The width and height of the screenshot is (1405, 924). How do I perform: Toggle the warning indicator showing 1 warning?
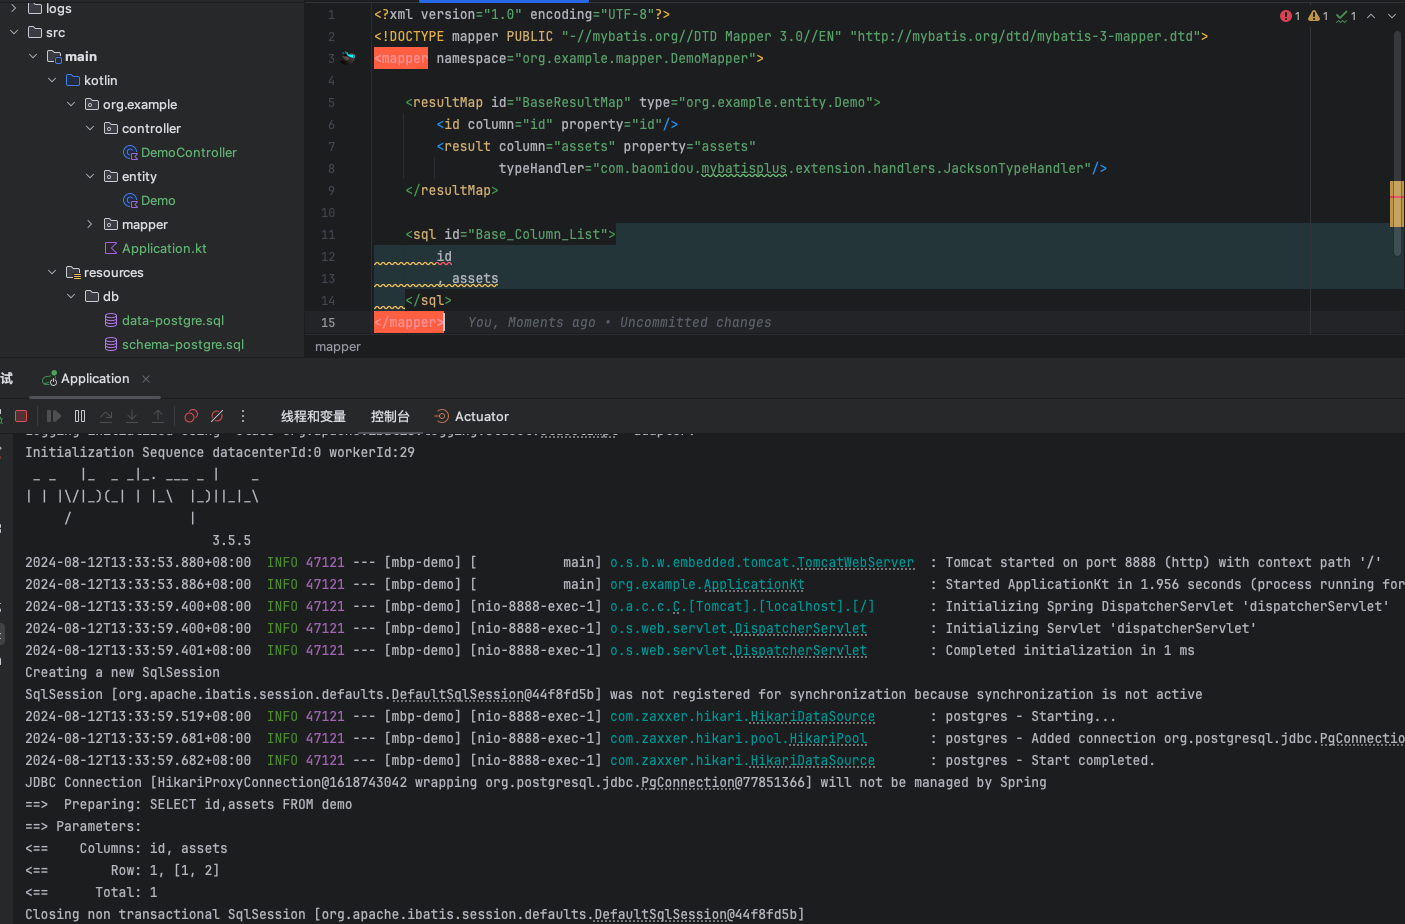[x=1316, y=16]
